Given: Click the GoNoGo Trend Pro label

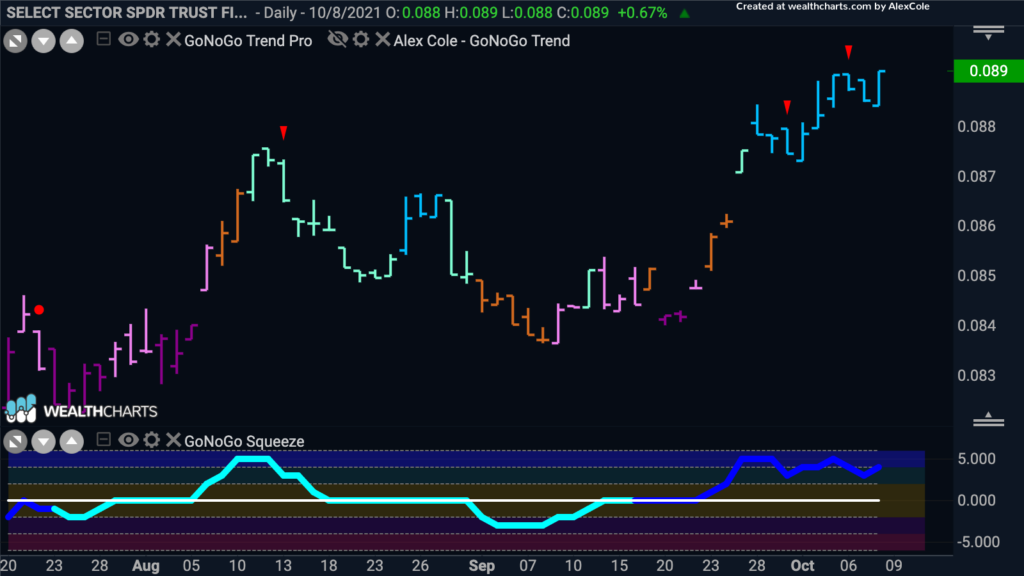Looking at the screenshot, I should (248, 40).
